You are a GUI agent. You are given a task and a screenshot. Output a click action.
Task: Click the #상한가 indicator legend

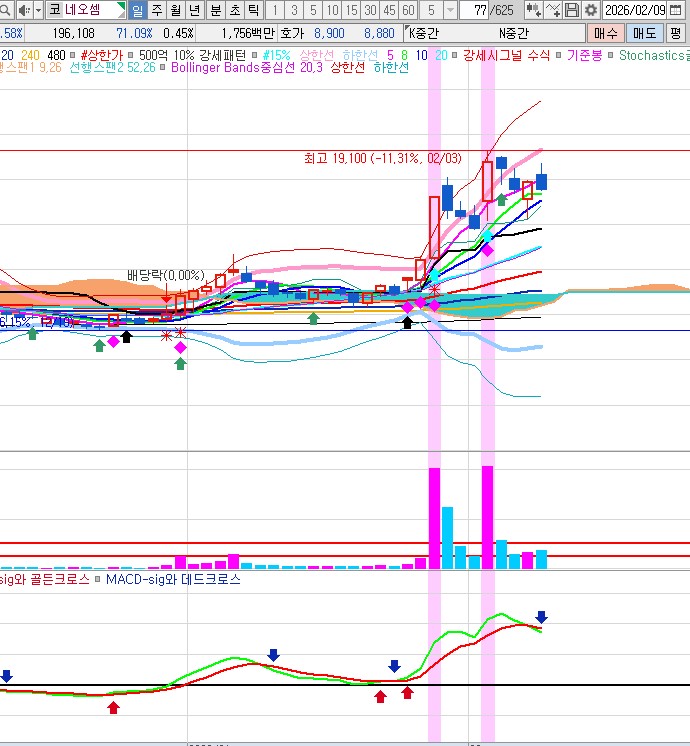point(102,55)
